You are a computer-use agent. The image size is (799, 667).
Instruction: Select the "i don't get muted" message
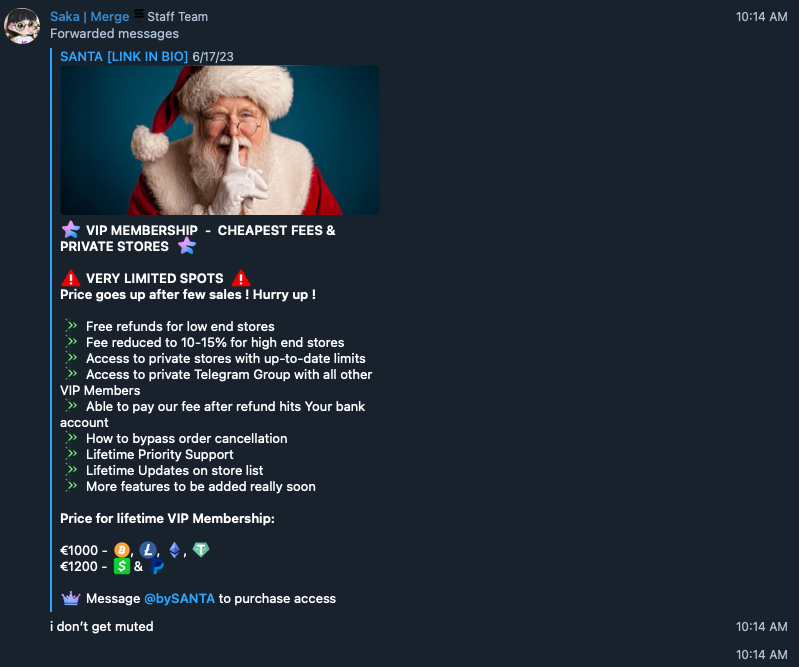point(101,626)
